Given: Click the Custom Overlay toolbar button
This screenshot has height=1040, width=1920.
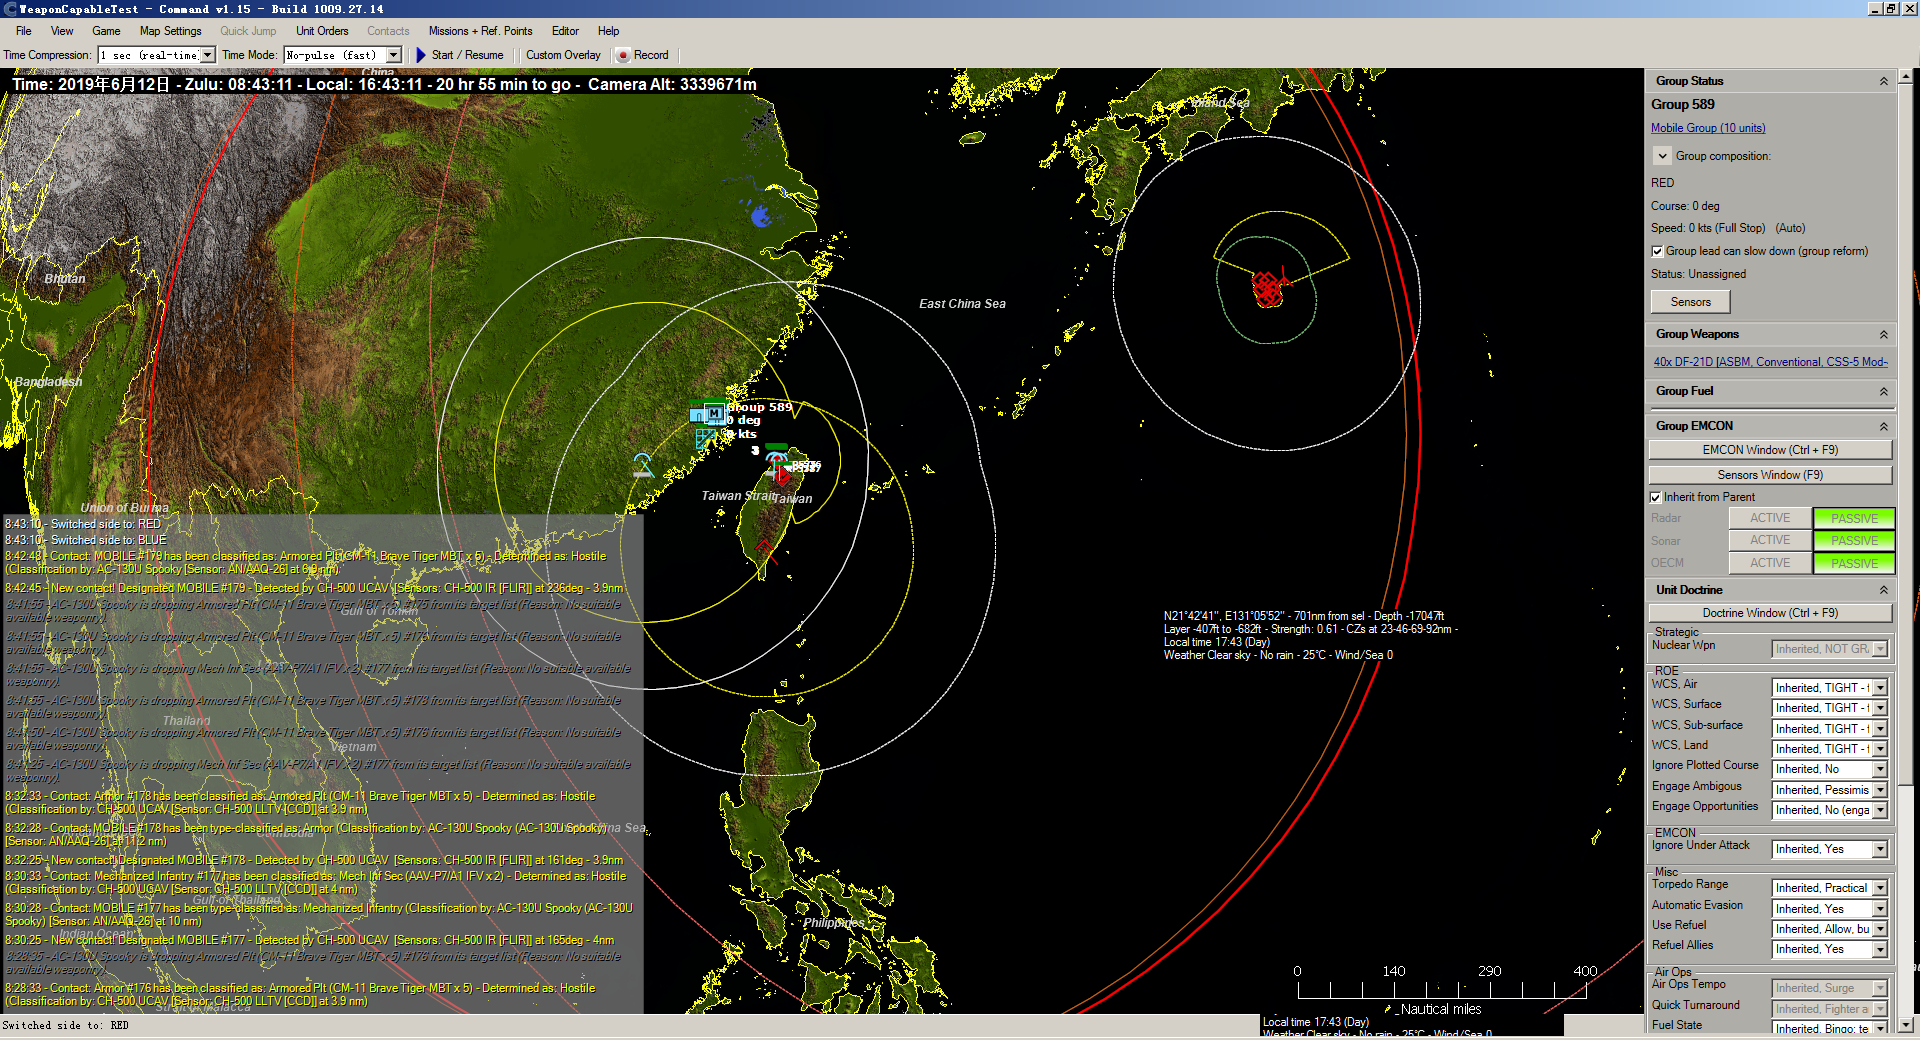Looking at the screenshot, I should (x=563, y=55).
